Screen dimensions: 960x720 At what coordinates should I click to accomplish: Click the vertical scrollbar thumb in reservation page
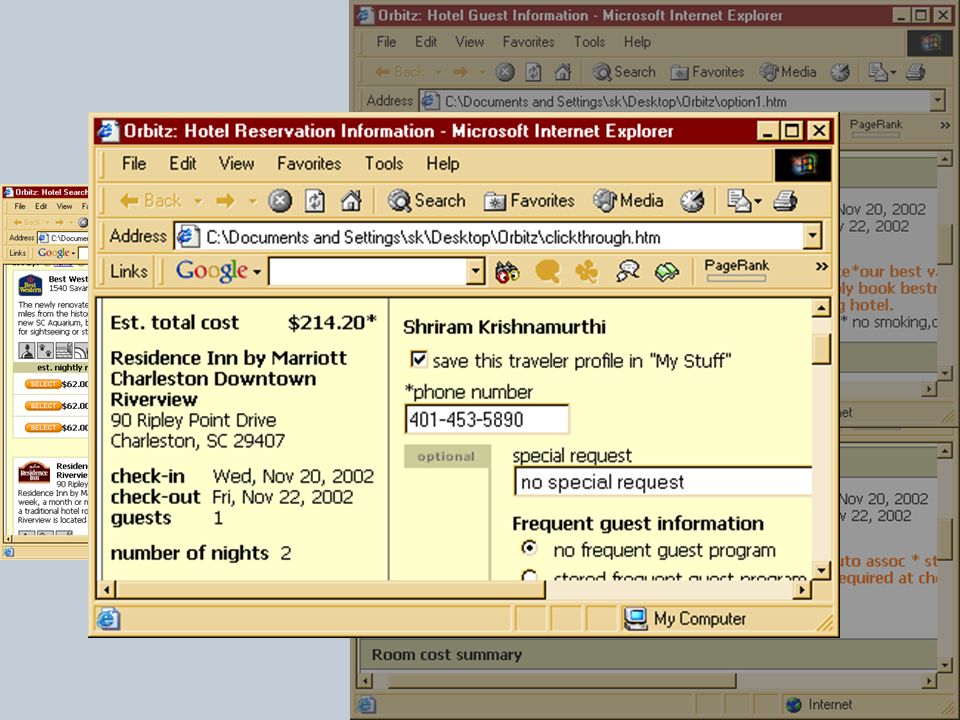[x=821, y=349]
